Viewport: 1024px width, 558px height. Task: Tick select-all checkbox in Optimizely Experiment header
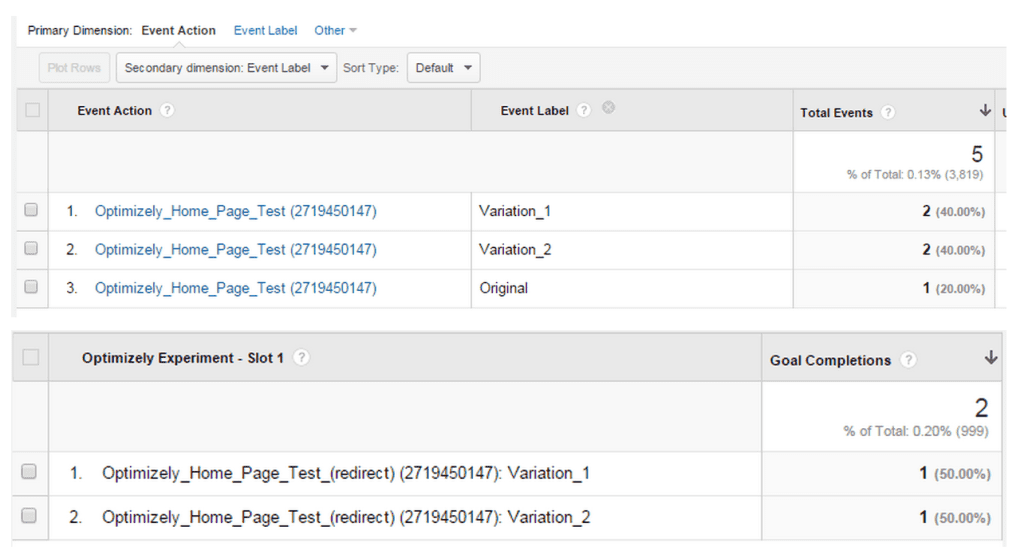pyautogui.click(x=31, y=357)
